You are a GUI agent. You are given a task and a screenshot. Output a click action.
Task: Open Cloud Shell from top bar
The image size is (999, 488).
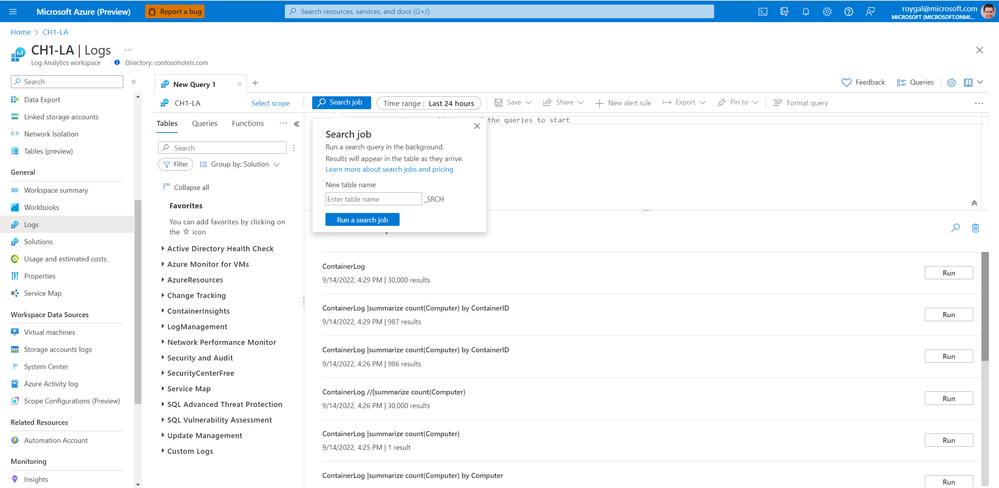pyautogui.click(x=763, y=11)
